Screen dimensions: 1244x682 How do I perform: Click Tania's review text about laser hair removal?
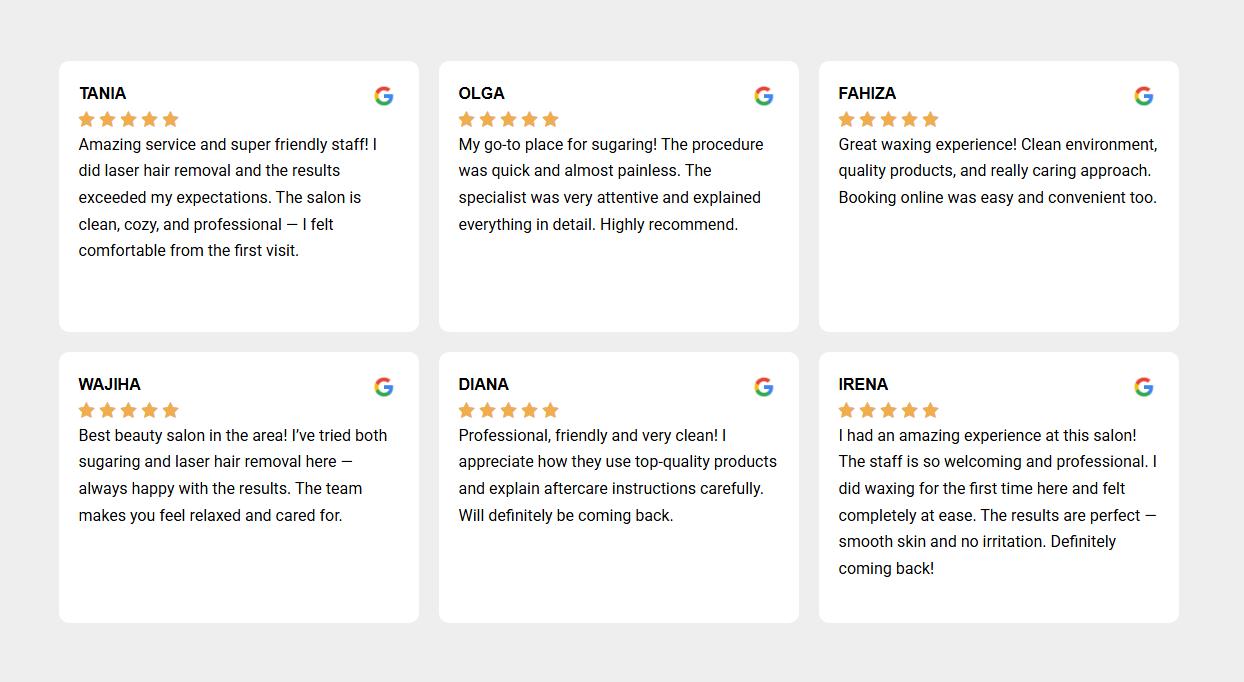(x=228, y=197)
